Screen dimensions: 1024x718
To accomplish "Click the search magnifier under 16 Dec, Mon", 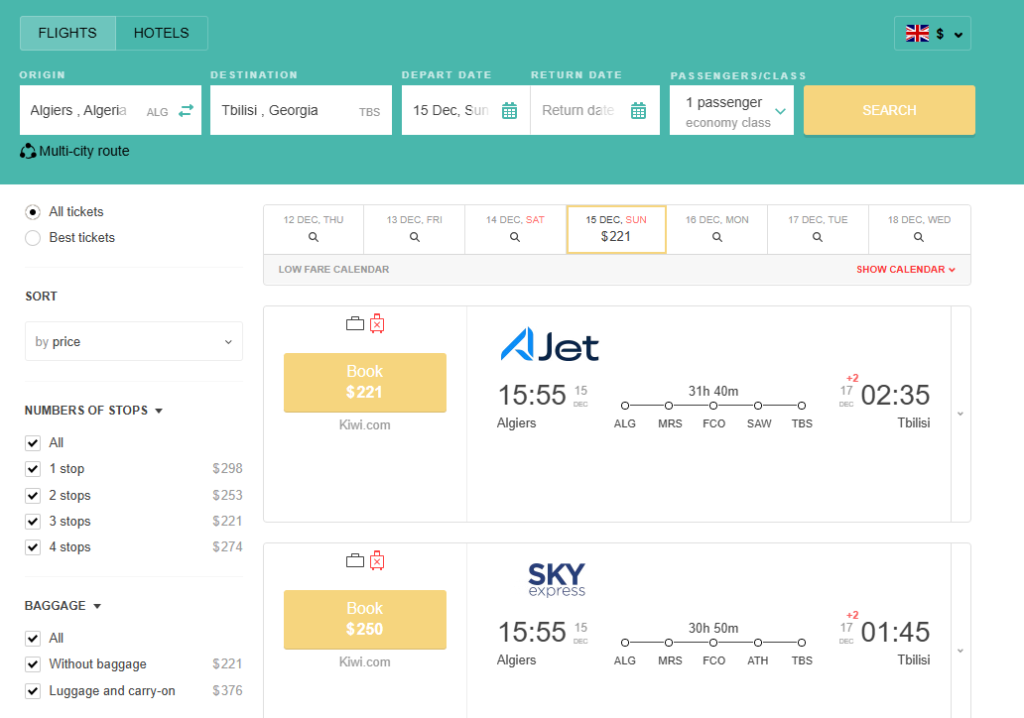I will (x=717, y=237).
